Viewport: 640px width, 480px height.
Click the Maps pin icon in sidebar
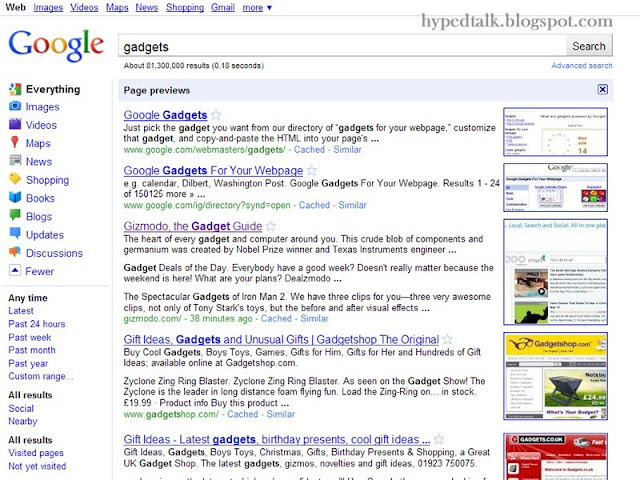tap(15, 142)
